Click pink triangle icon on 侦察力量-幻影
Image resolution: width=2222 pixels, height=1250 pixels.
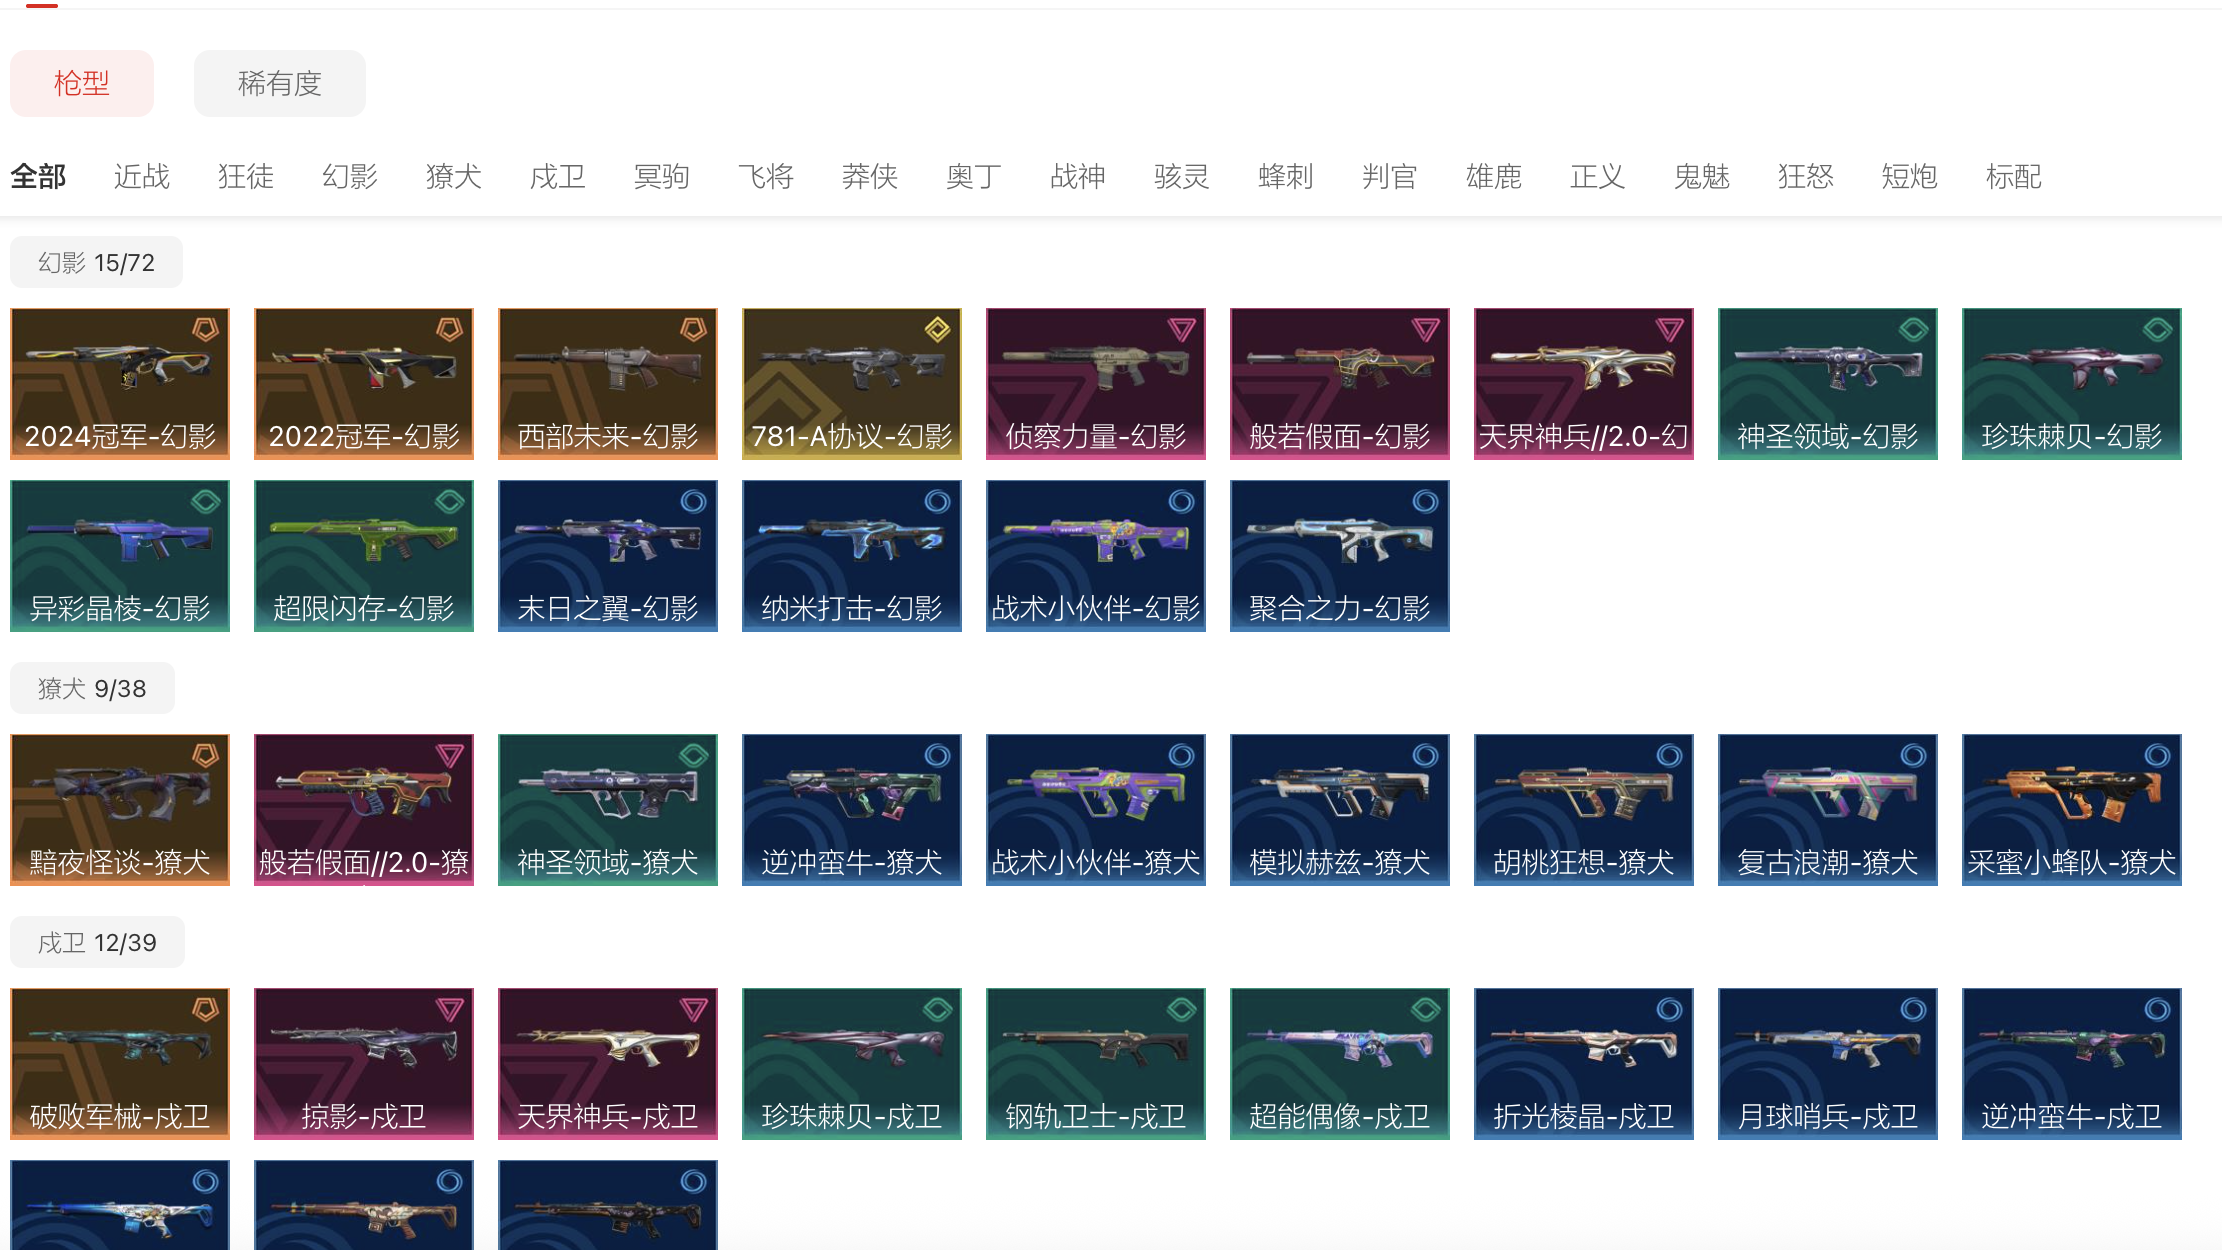pos(1181,330)
